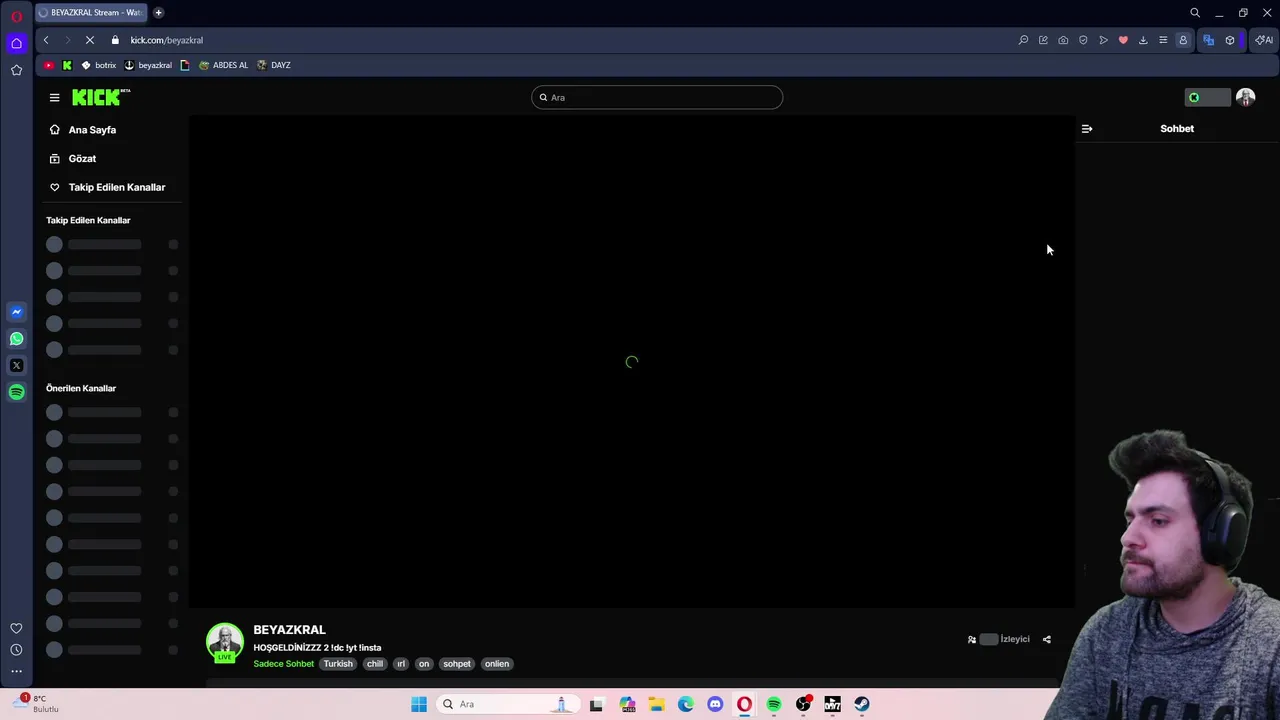Open the Kick bookmark icon
Viewport: 1280px width, 720px height.
click(67, 65)
